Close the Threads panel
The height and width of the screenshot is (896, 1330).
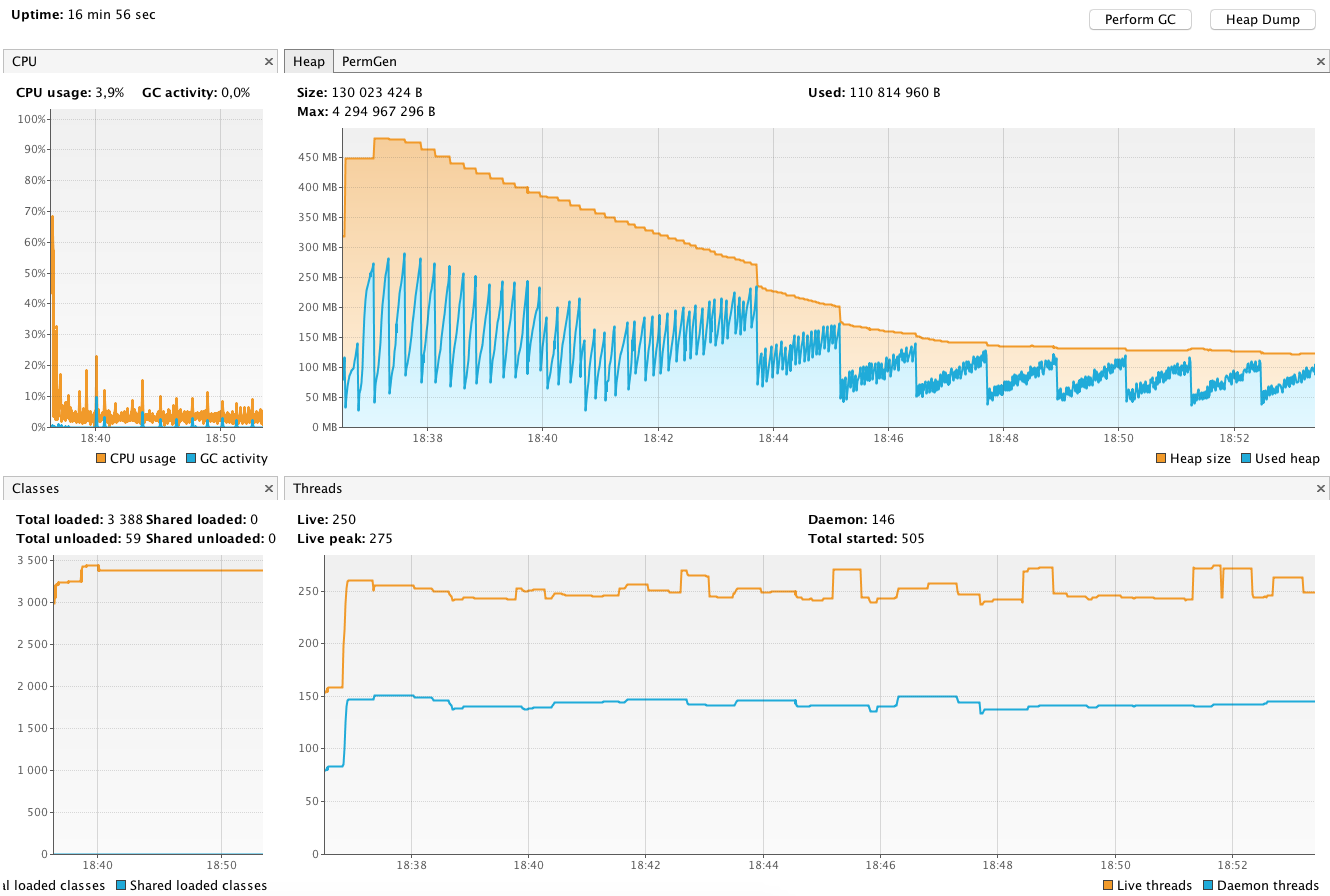pos(1321,489)
